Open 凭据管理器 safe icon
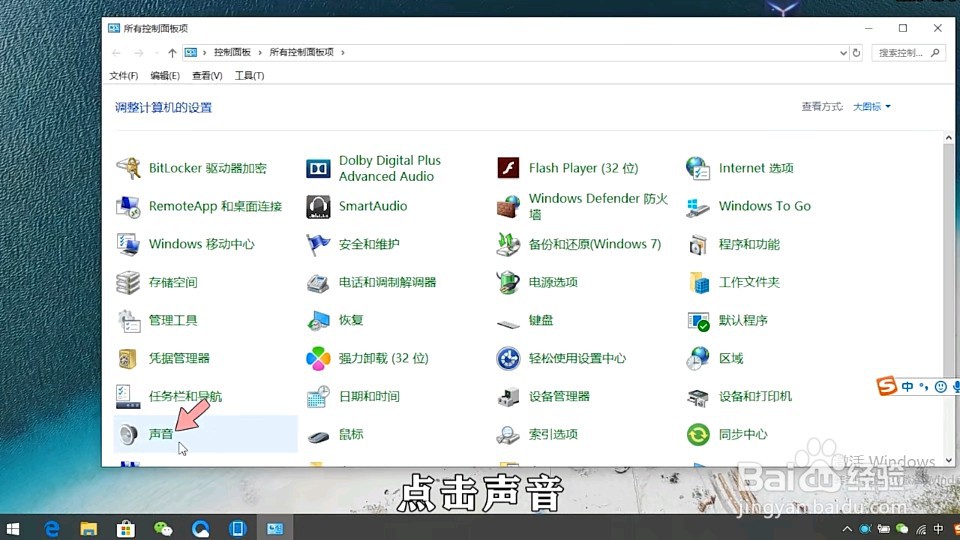 pos(128,359)
